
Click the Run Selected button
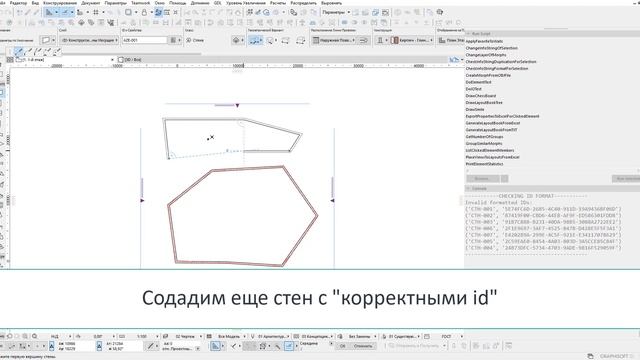[x=626, y=179]
